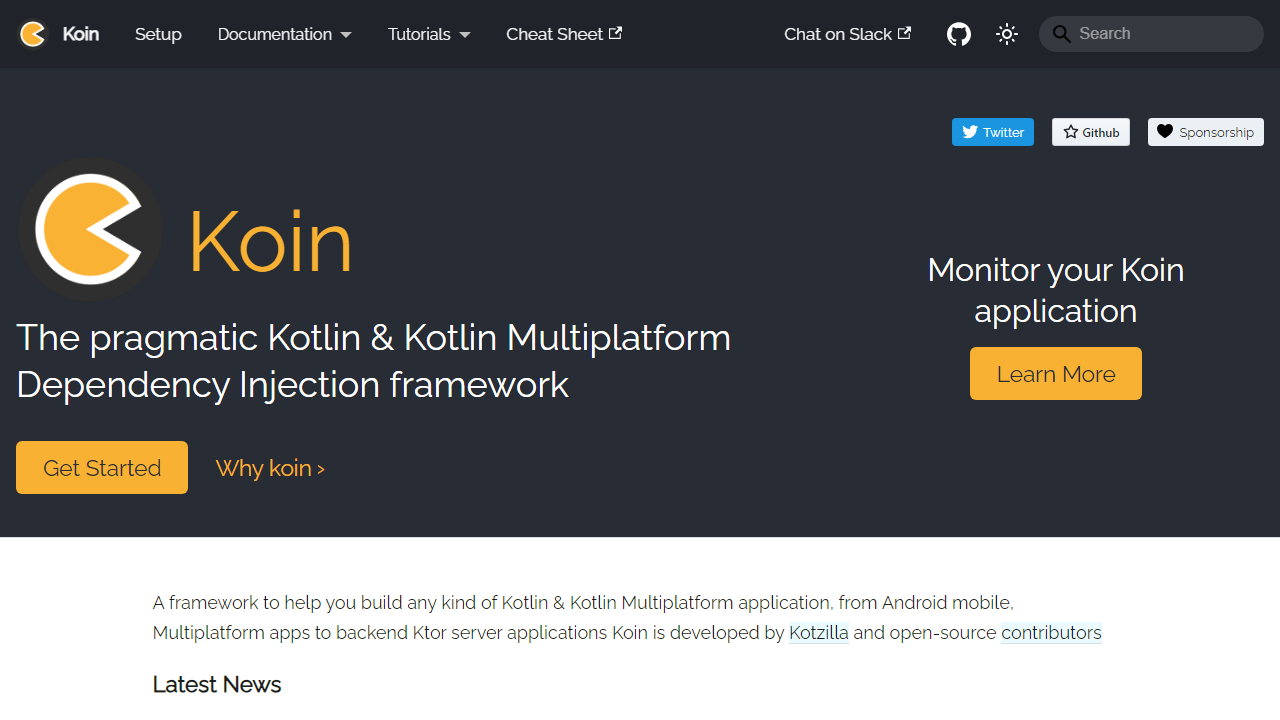The height and width of the screenshot is (720, 1280).
Task: Click the orange color block of Get Started
Action: point(101,467)
